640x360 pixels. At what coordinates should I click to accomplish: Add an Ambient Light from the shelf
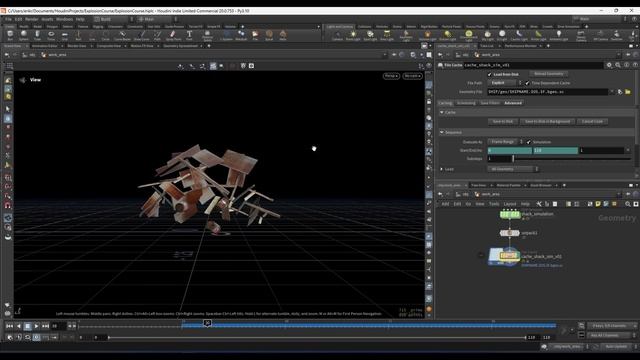tap(558, 35)
